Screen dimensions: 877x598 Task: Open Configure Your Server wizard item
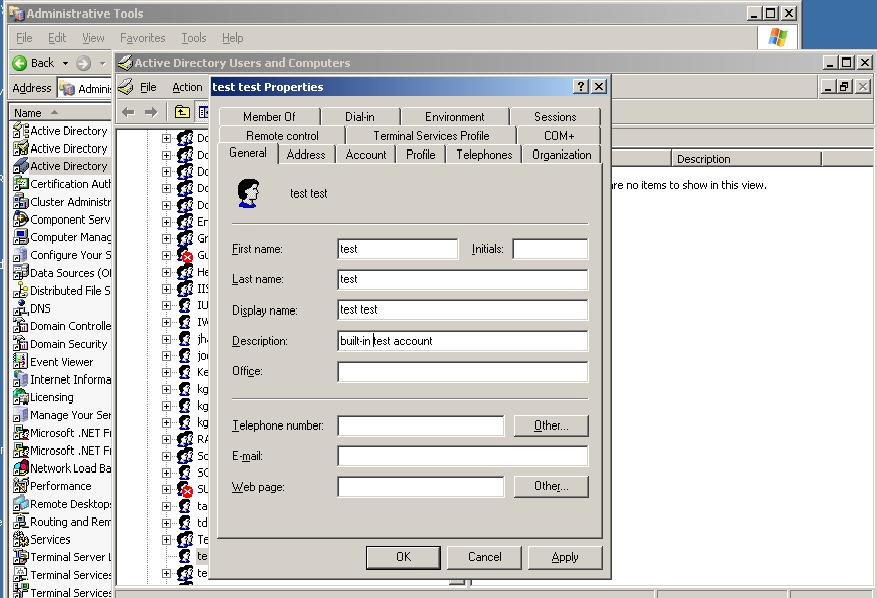click(x=62, y=255)
